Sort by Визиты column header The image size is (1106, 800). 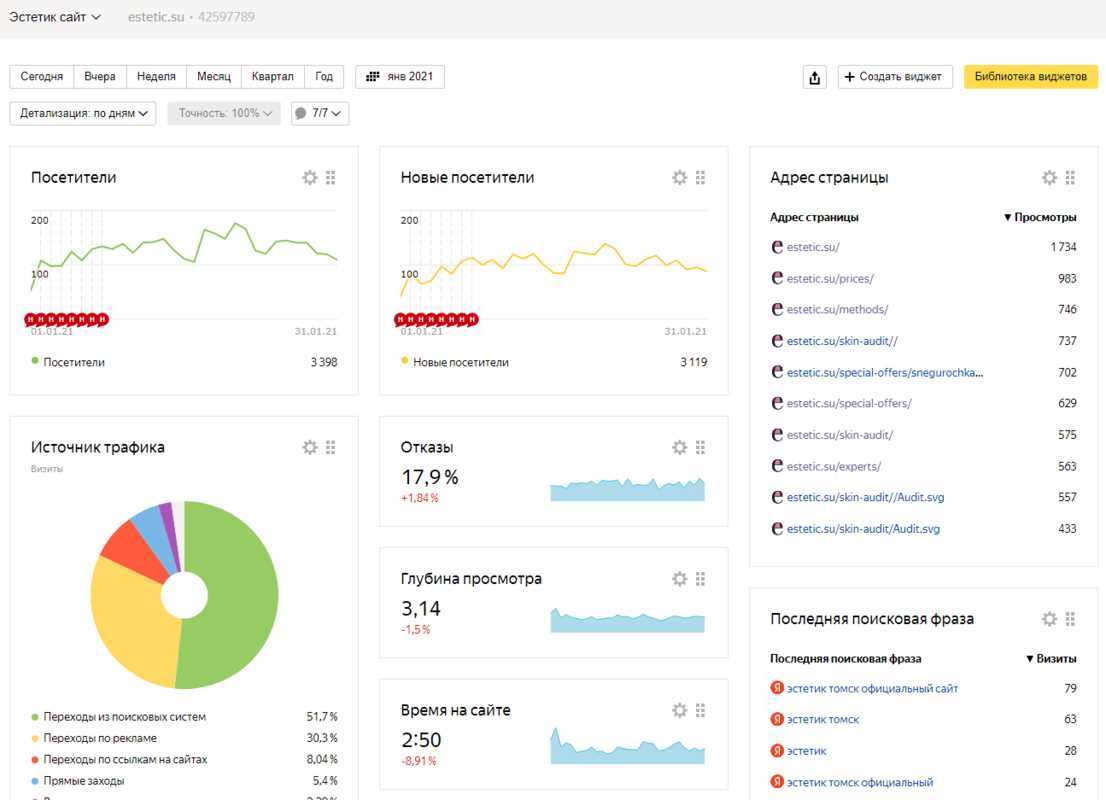point(1051,658)
